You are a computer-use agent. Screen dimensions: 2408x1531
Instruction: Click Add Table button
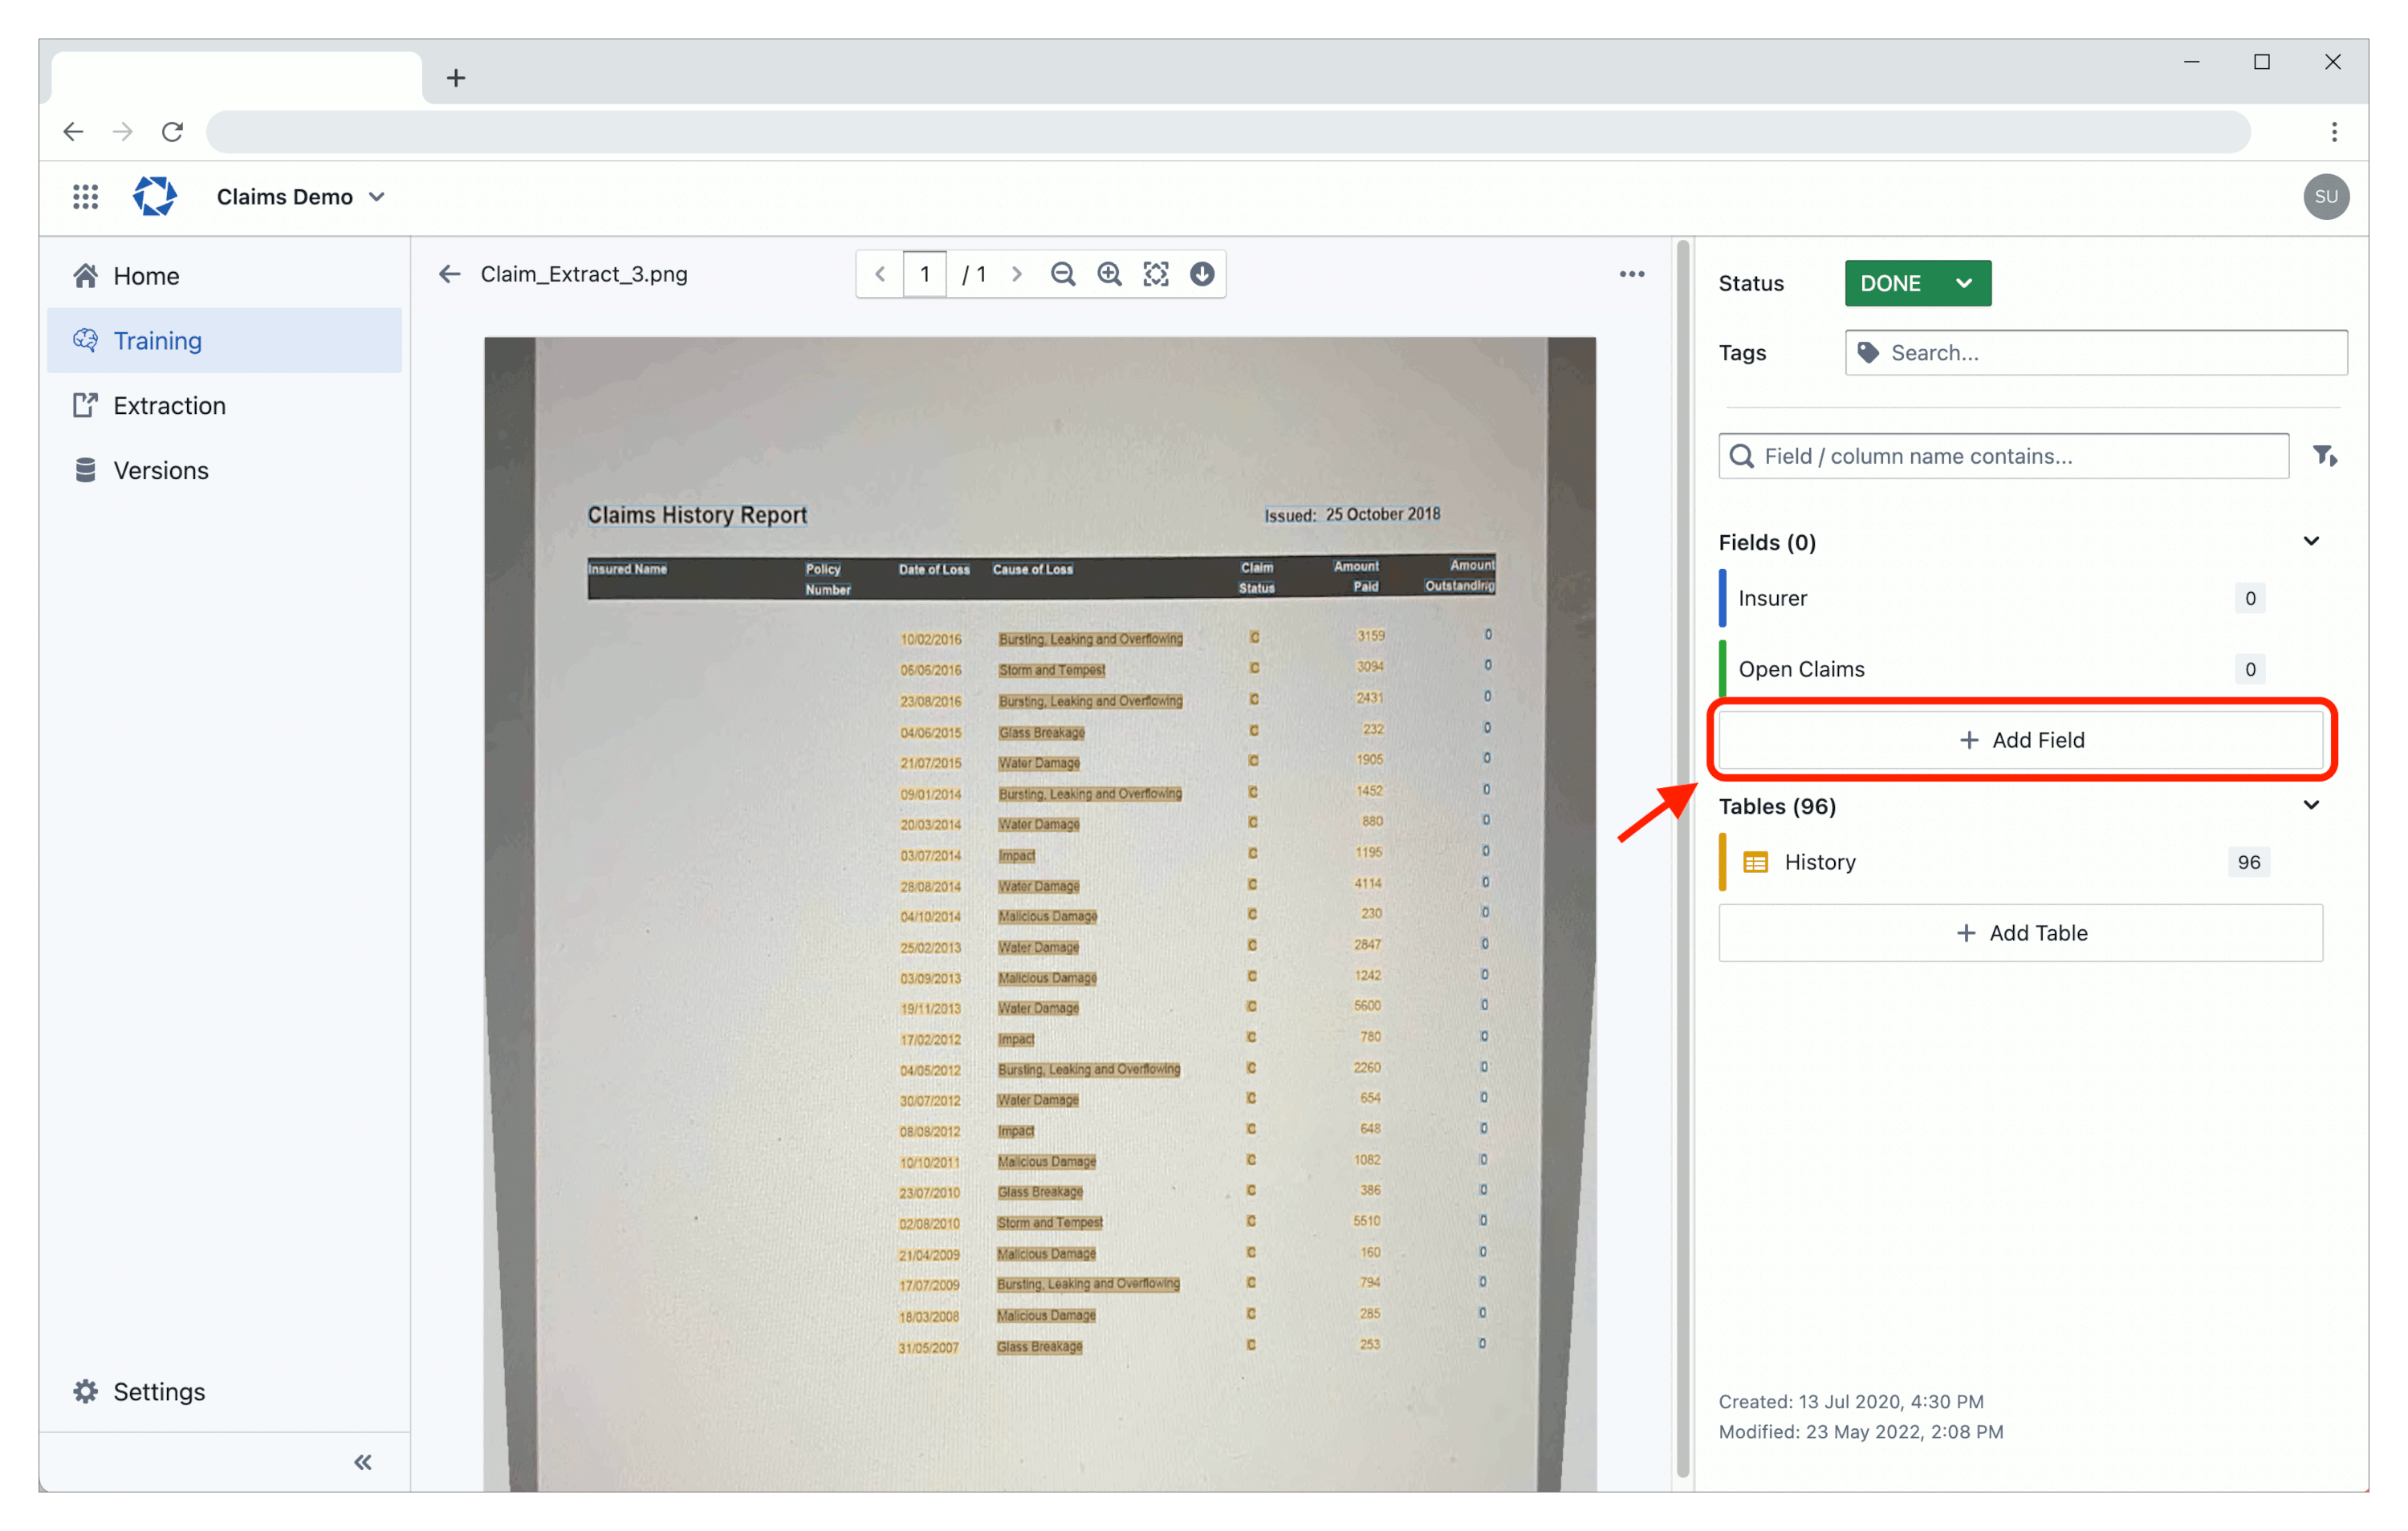click(x=2024, y=932)
